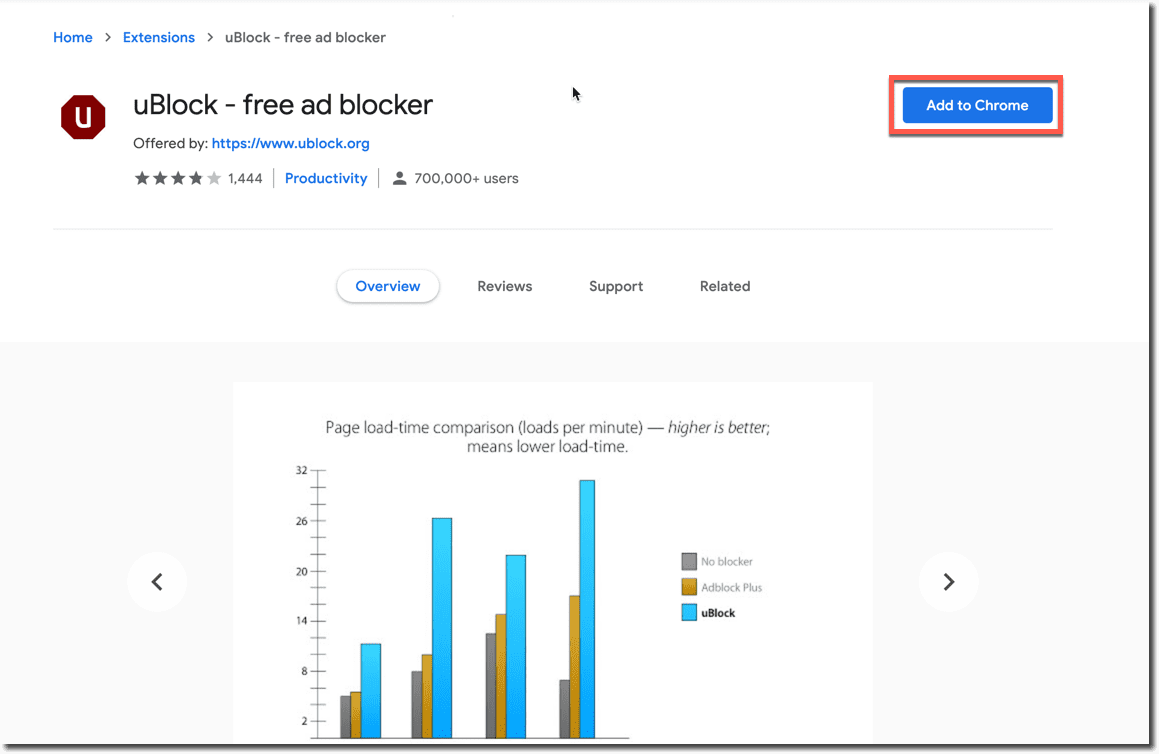Click the previous screenshot arrow
The height and width of the screenshot is (754, 1159).
pyautogui.click(x=157, y=581)
